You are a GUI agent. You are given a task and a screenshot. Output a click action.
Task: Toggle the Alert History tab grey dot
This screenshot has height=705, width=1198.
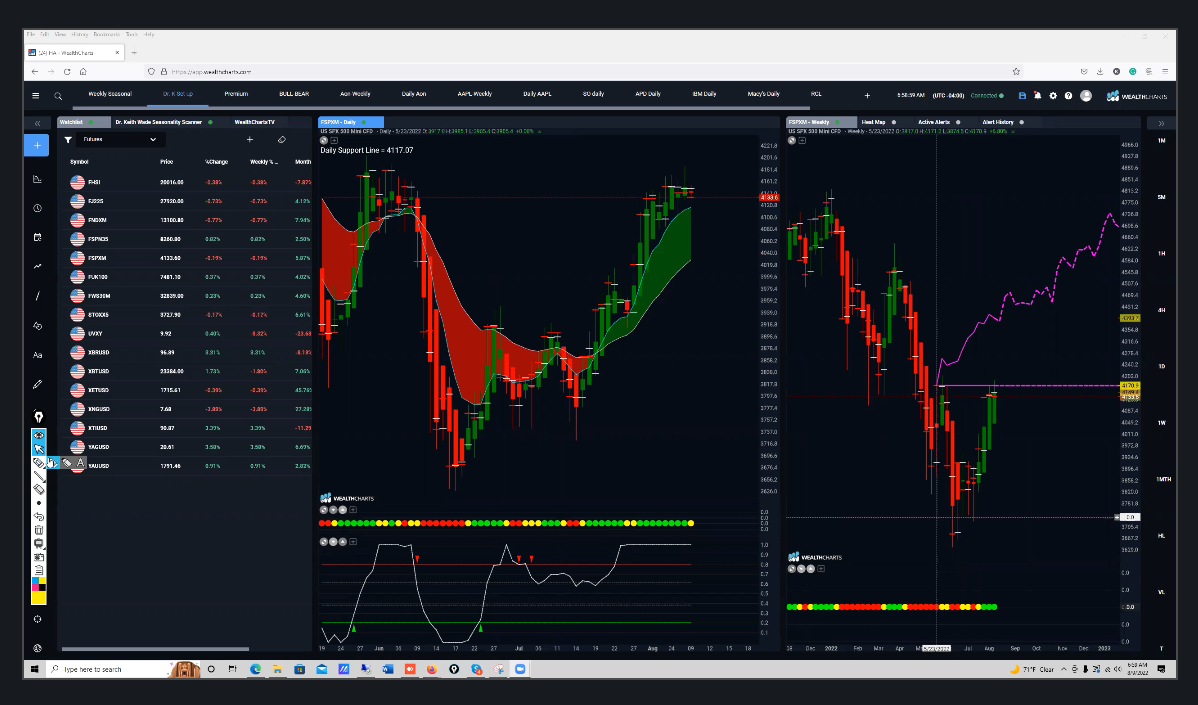(x=1022, y=122)
